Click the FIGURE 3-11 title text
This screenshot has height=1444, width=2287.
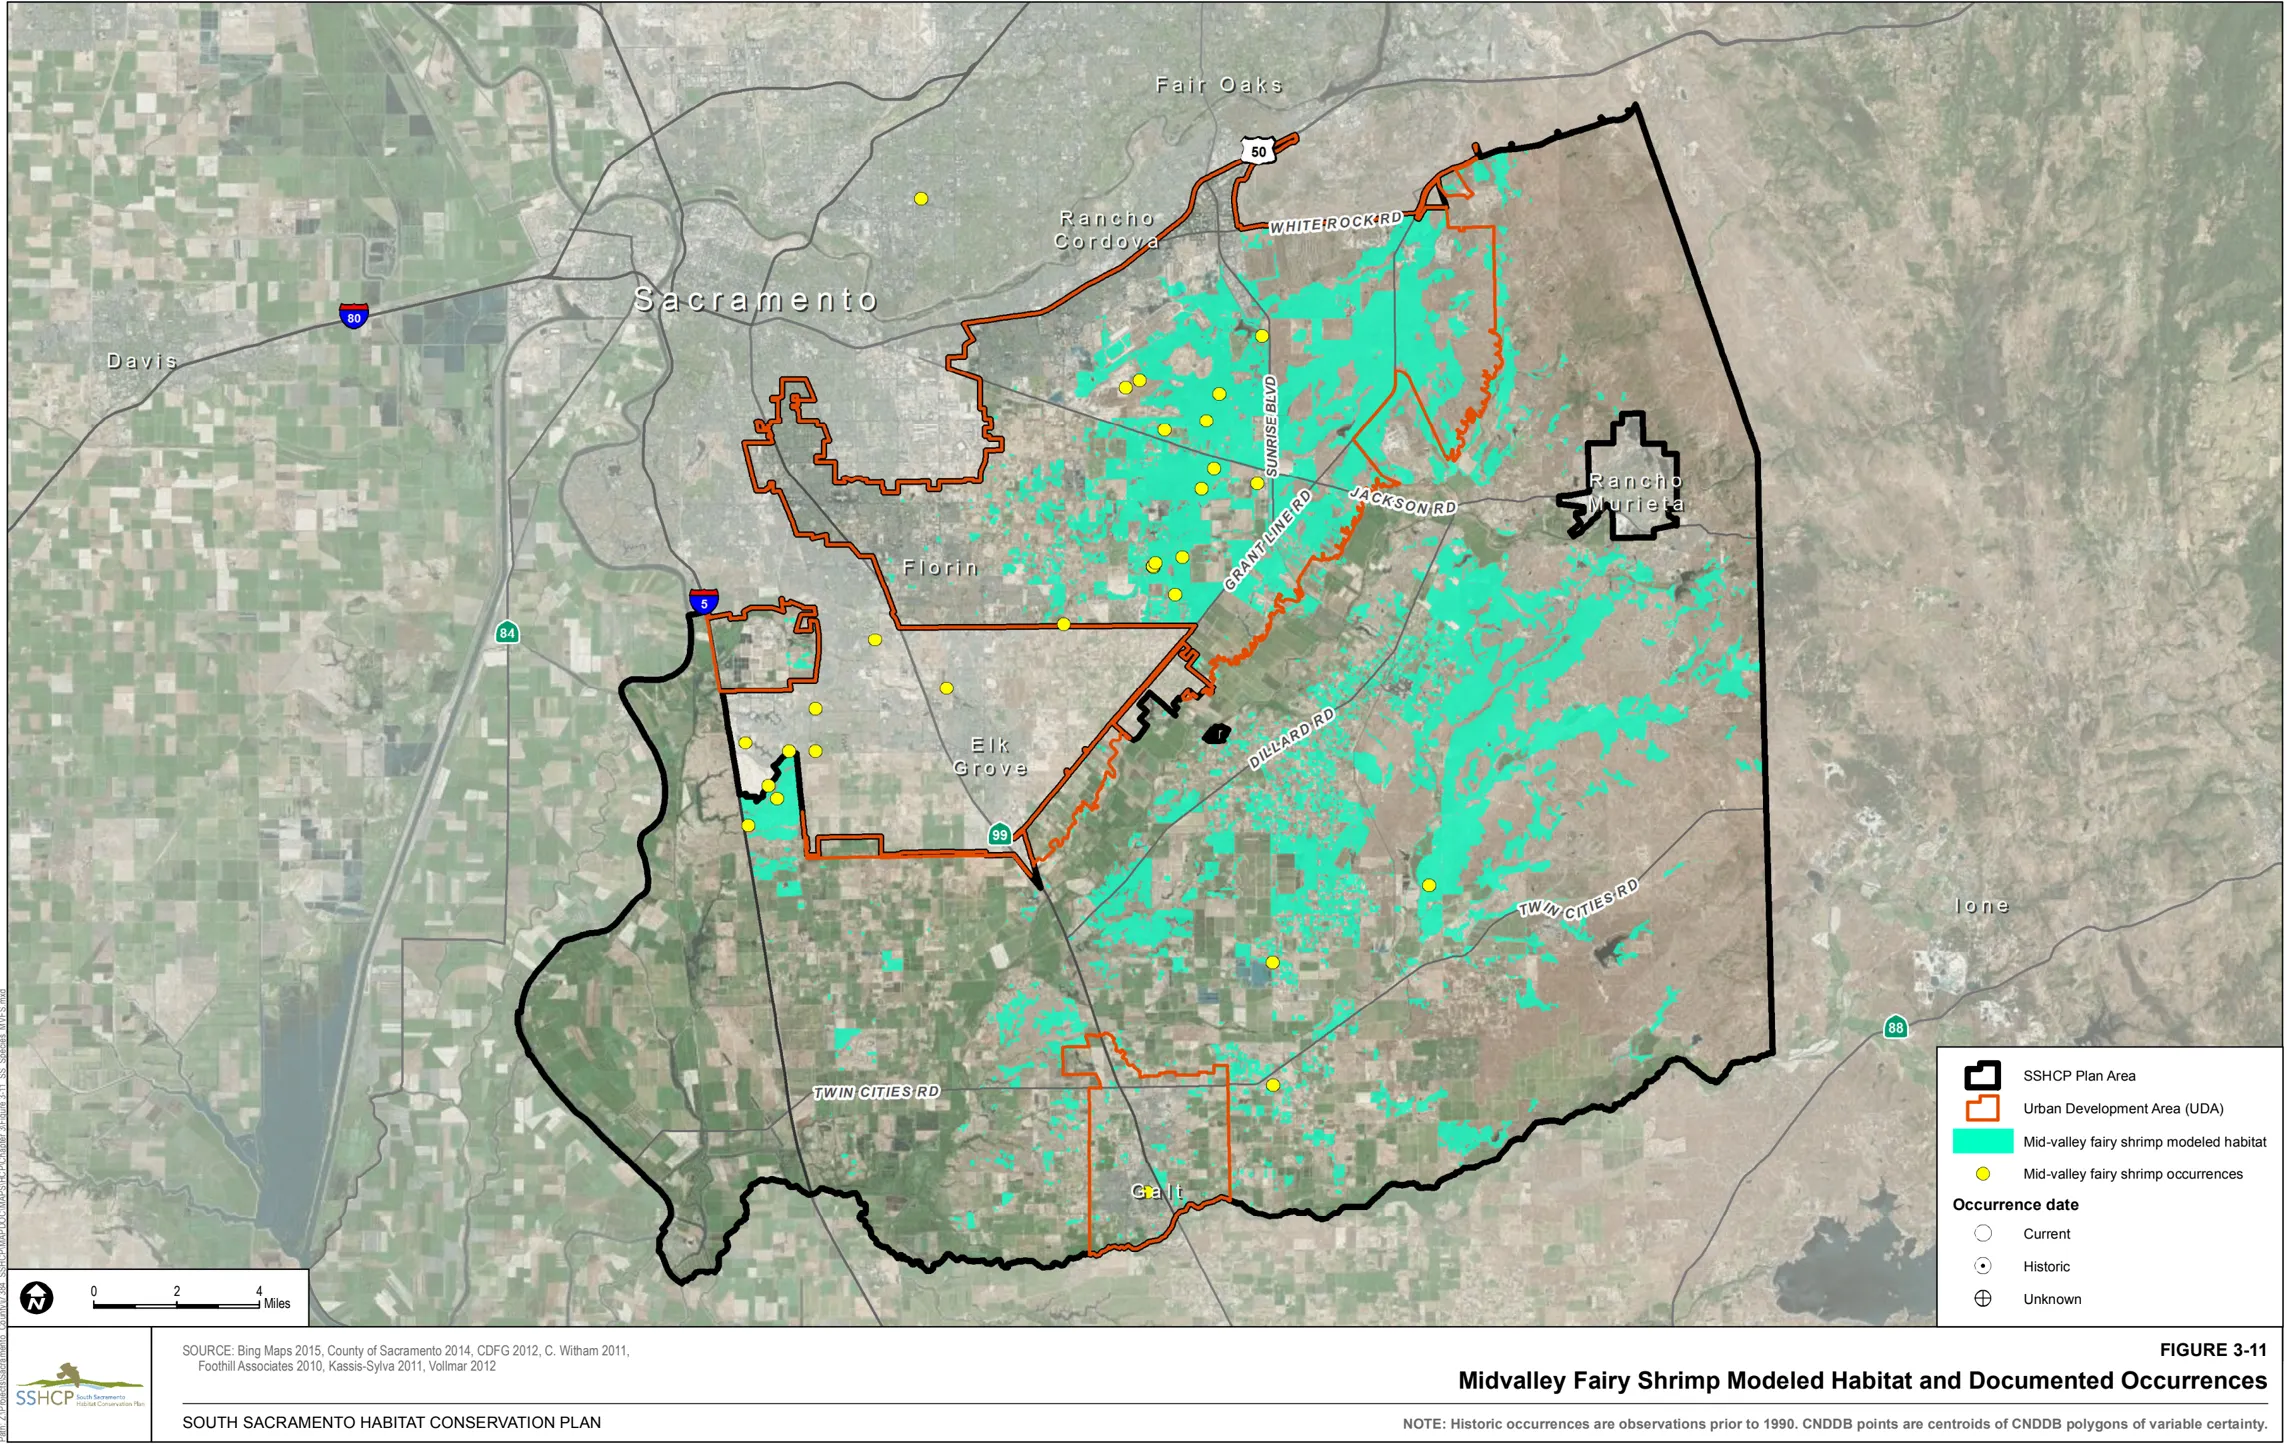(x=2212, y=1350)
